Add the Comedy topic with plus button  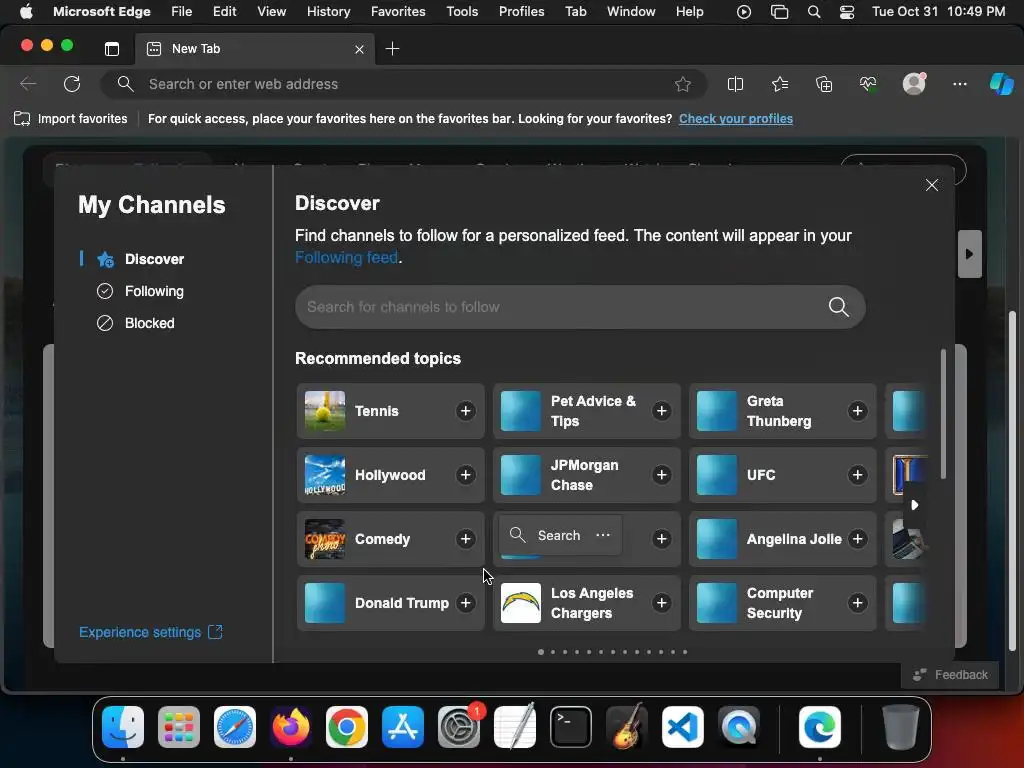pos(466,539)
